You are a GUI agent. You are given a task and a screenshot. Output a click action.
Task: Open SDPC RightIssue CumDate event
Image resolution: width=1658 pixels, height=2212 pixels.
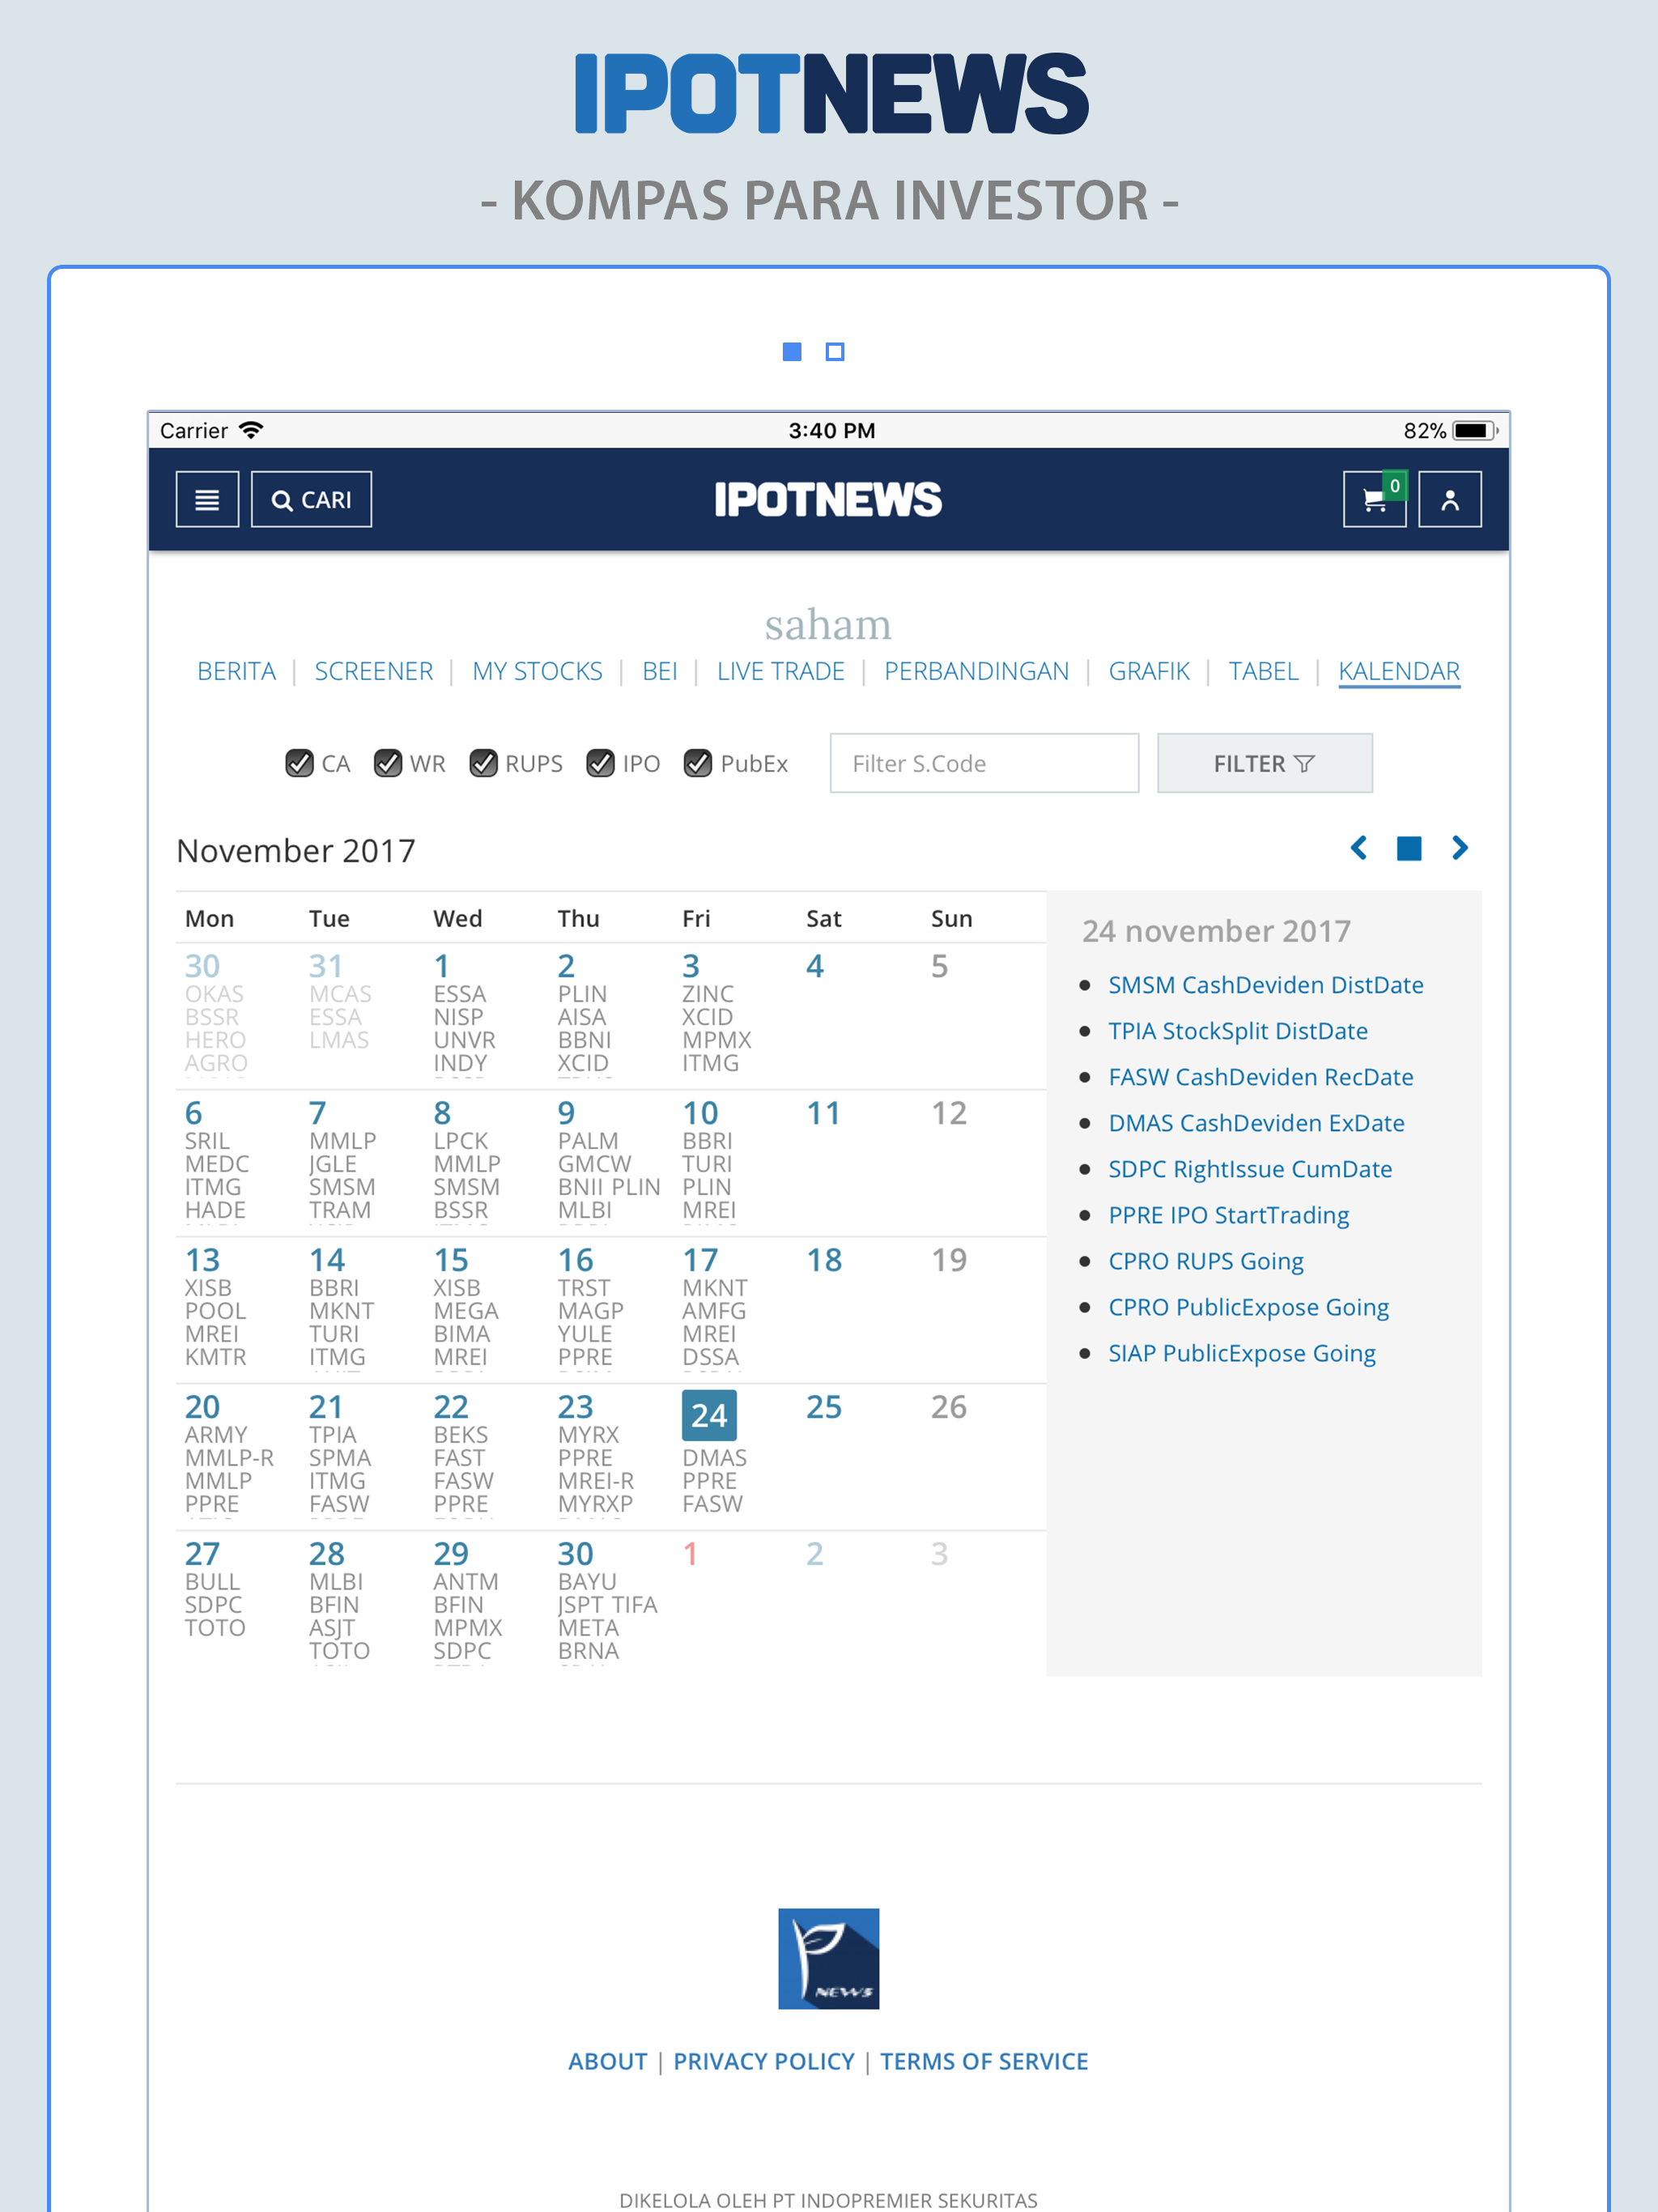[x=1250, y=1169]
